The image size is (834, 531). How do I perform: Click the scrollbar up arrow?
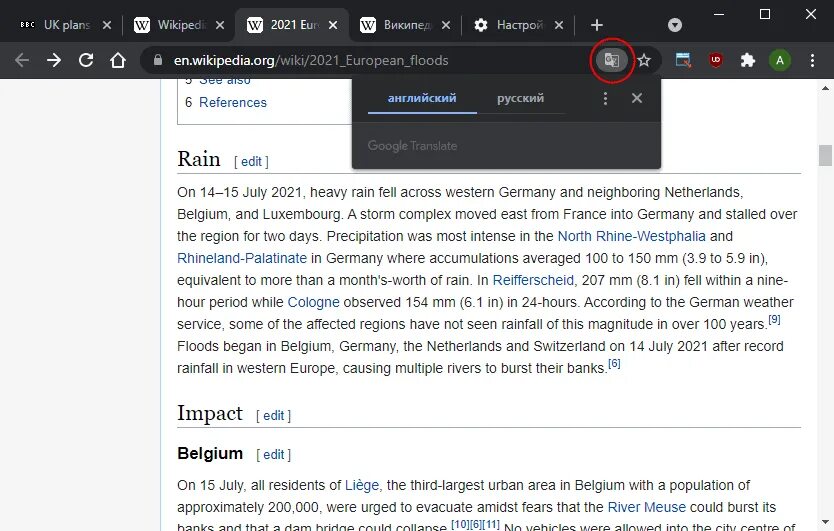[x=825, y=88]
